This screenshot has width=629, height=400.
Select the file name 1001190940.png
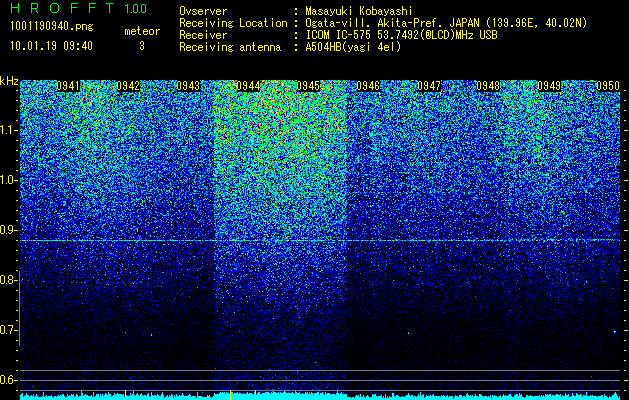51,26
